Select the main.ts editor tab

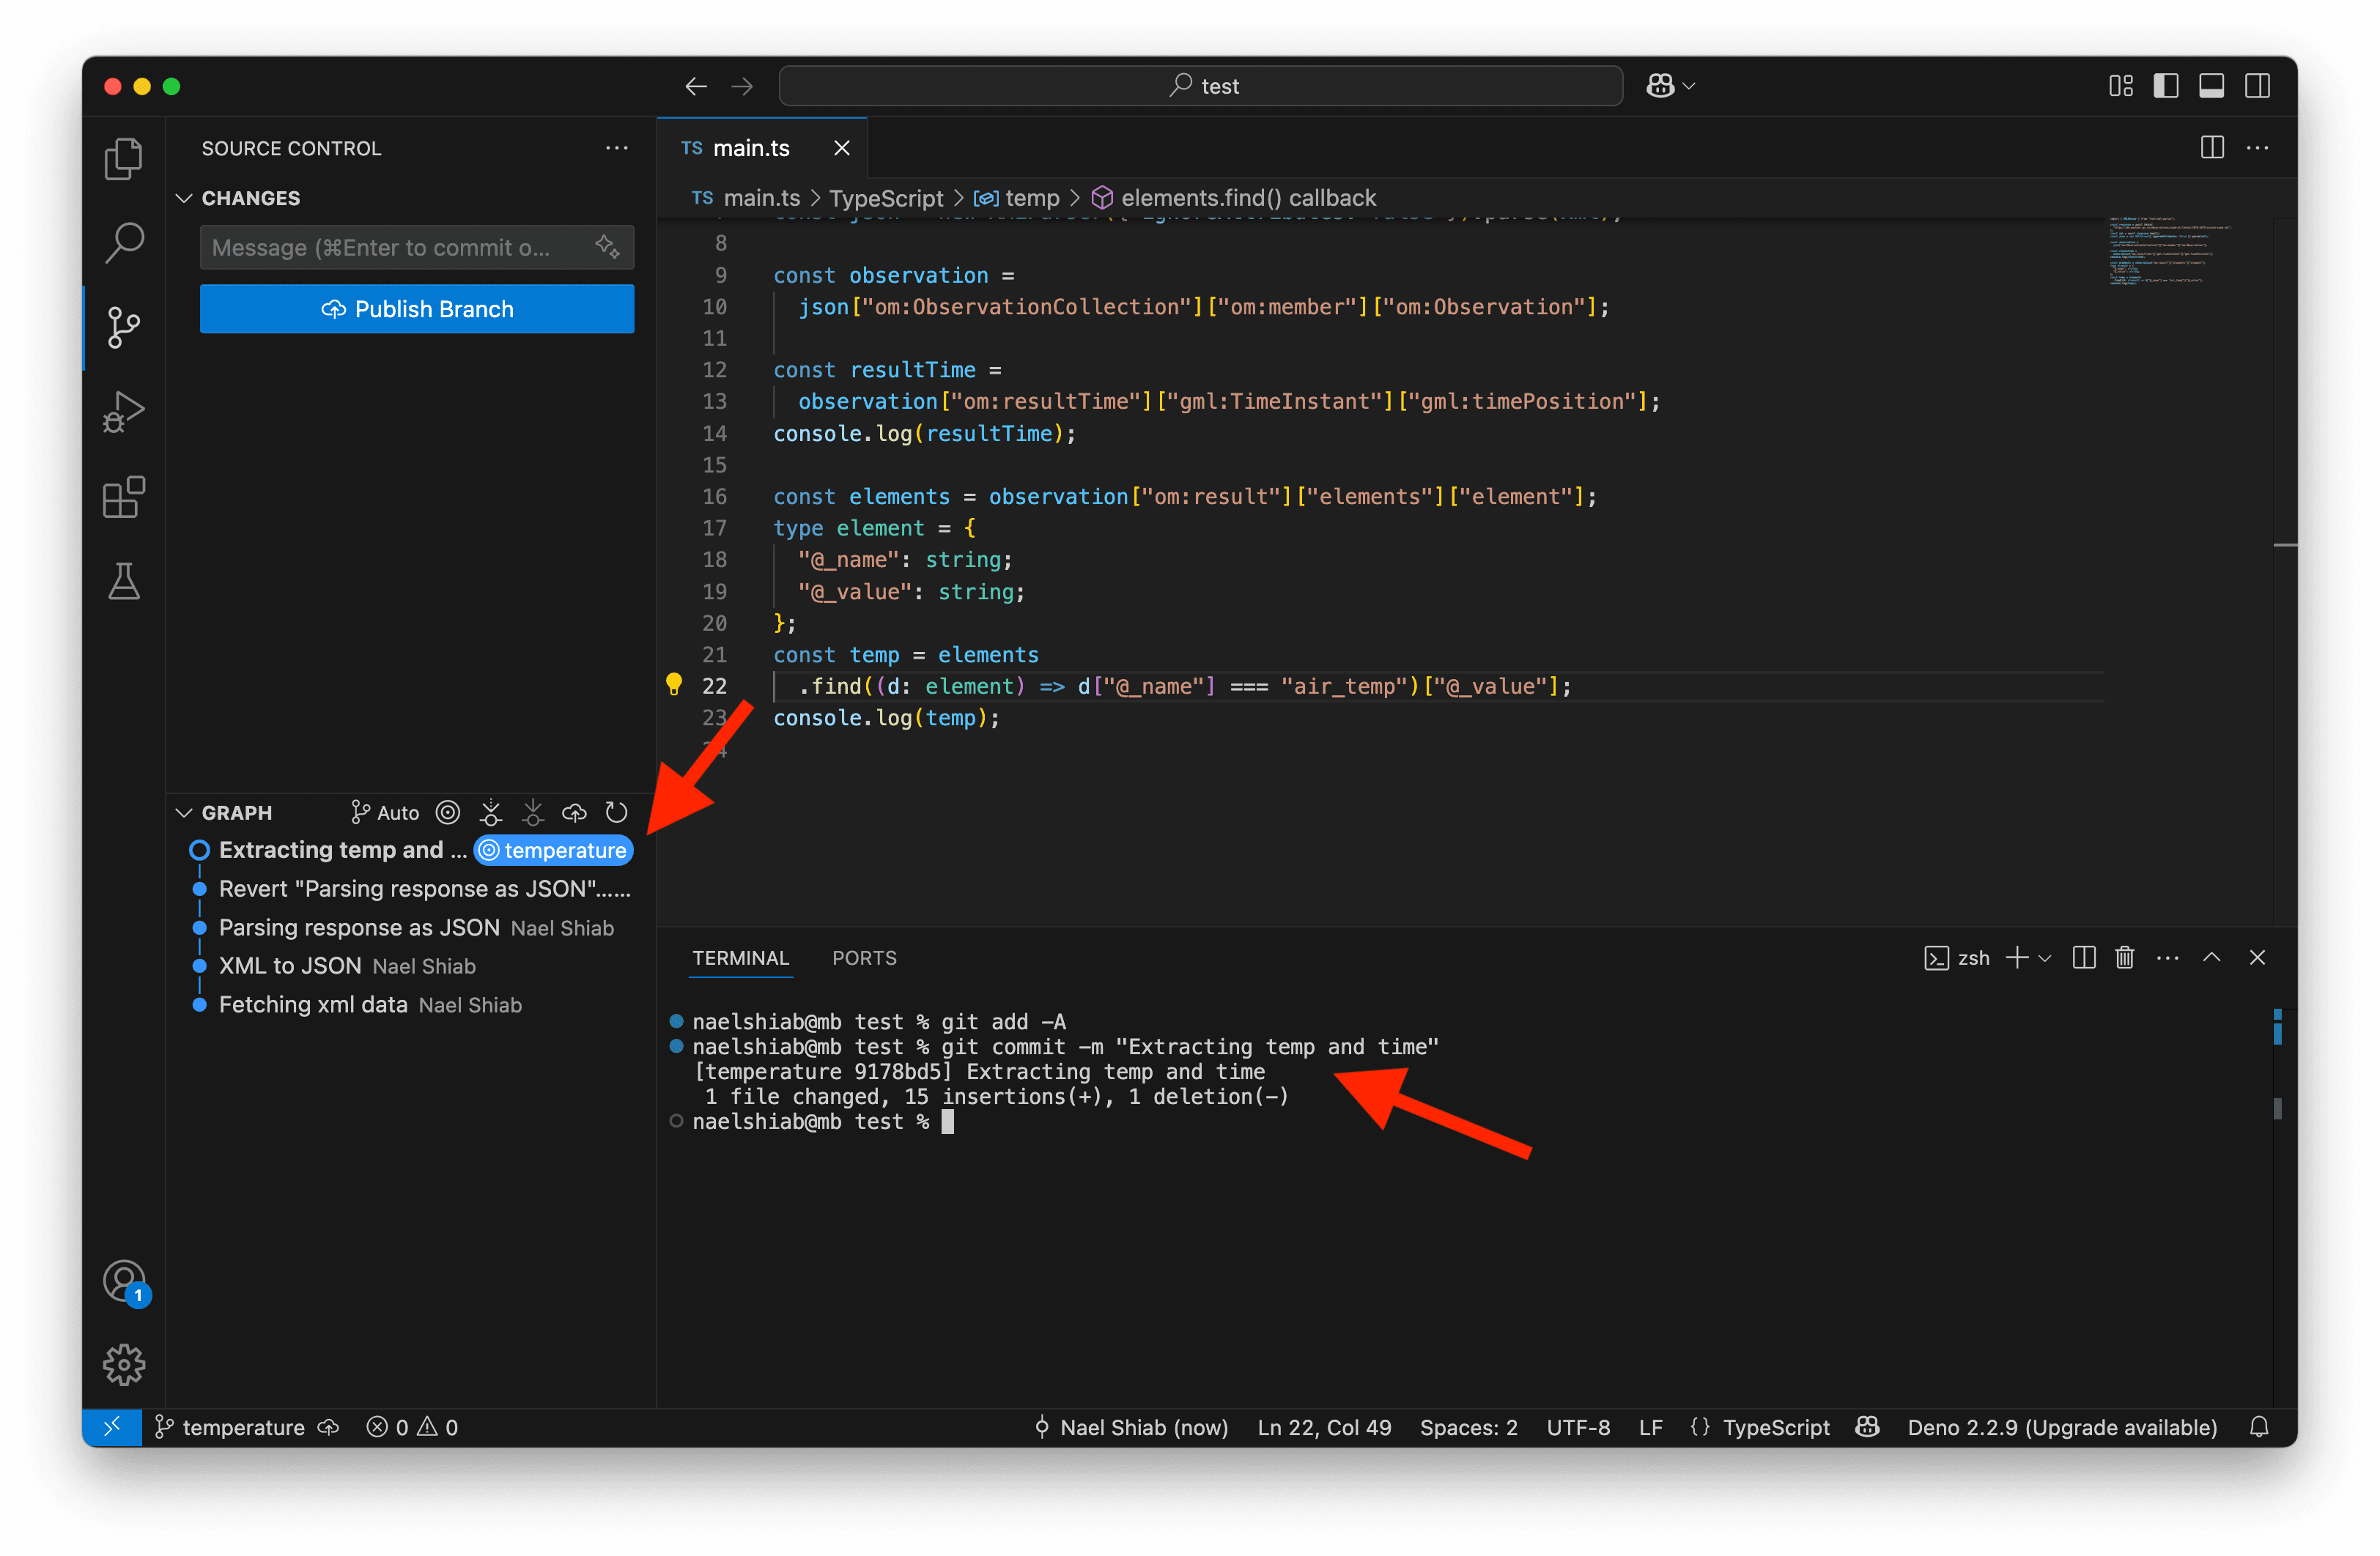click(x=751, y=148)
